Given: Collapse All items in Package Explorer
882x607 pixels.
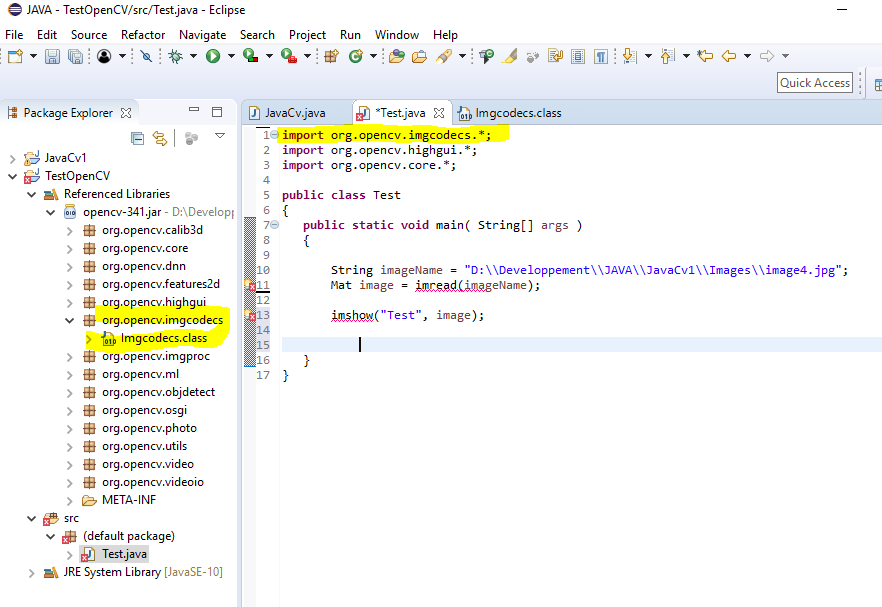Looking at the screenshot, I should pyautogui.click(x=137, y=139).
